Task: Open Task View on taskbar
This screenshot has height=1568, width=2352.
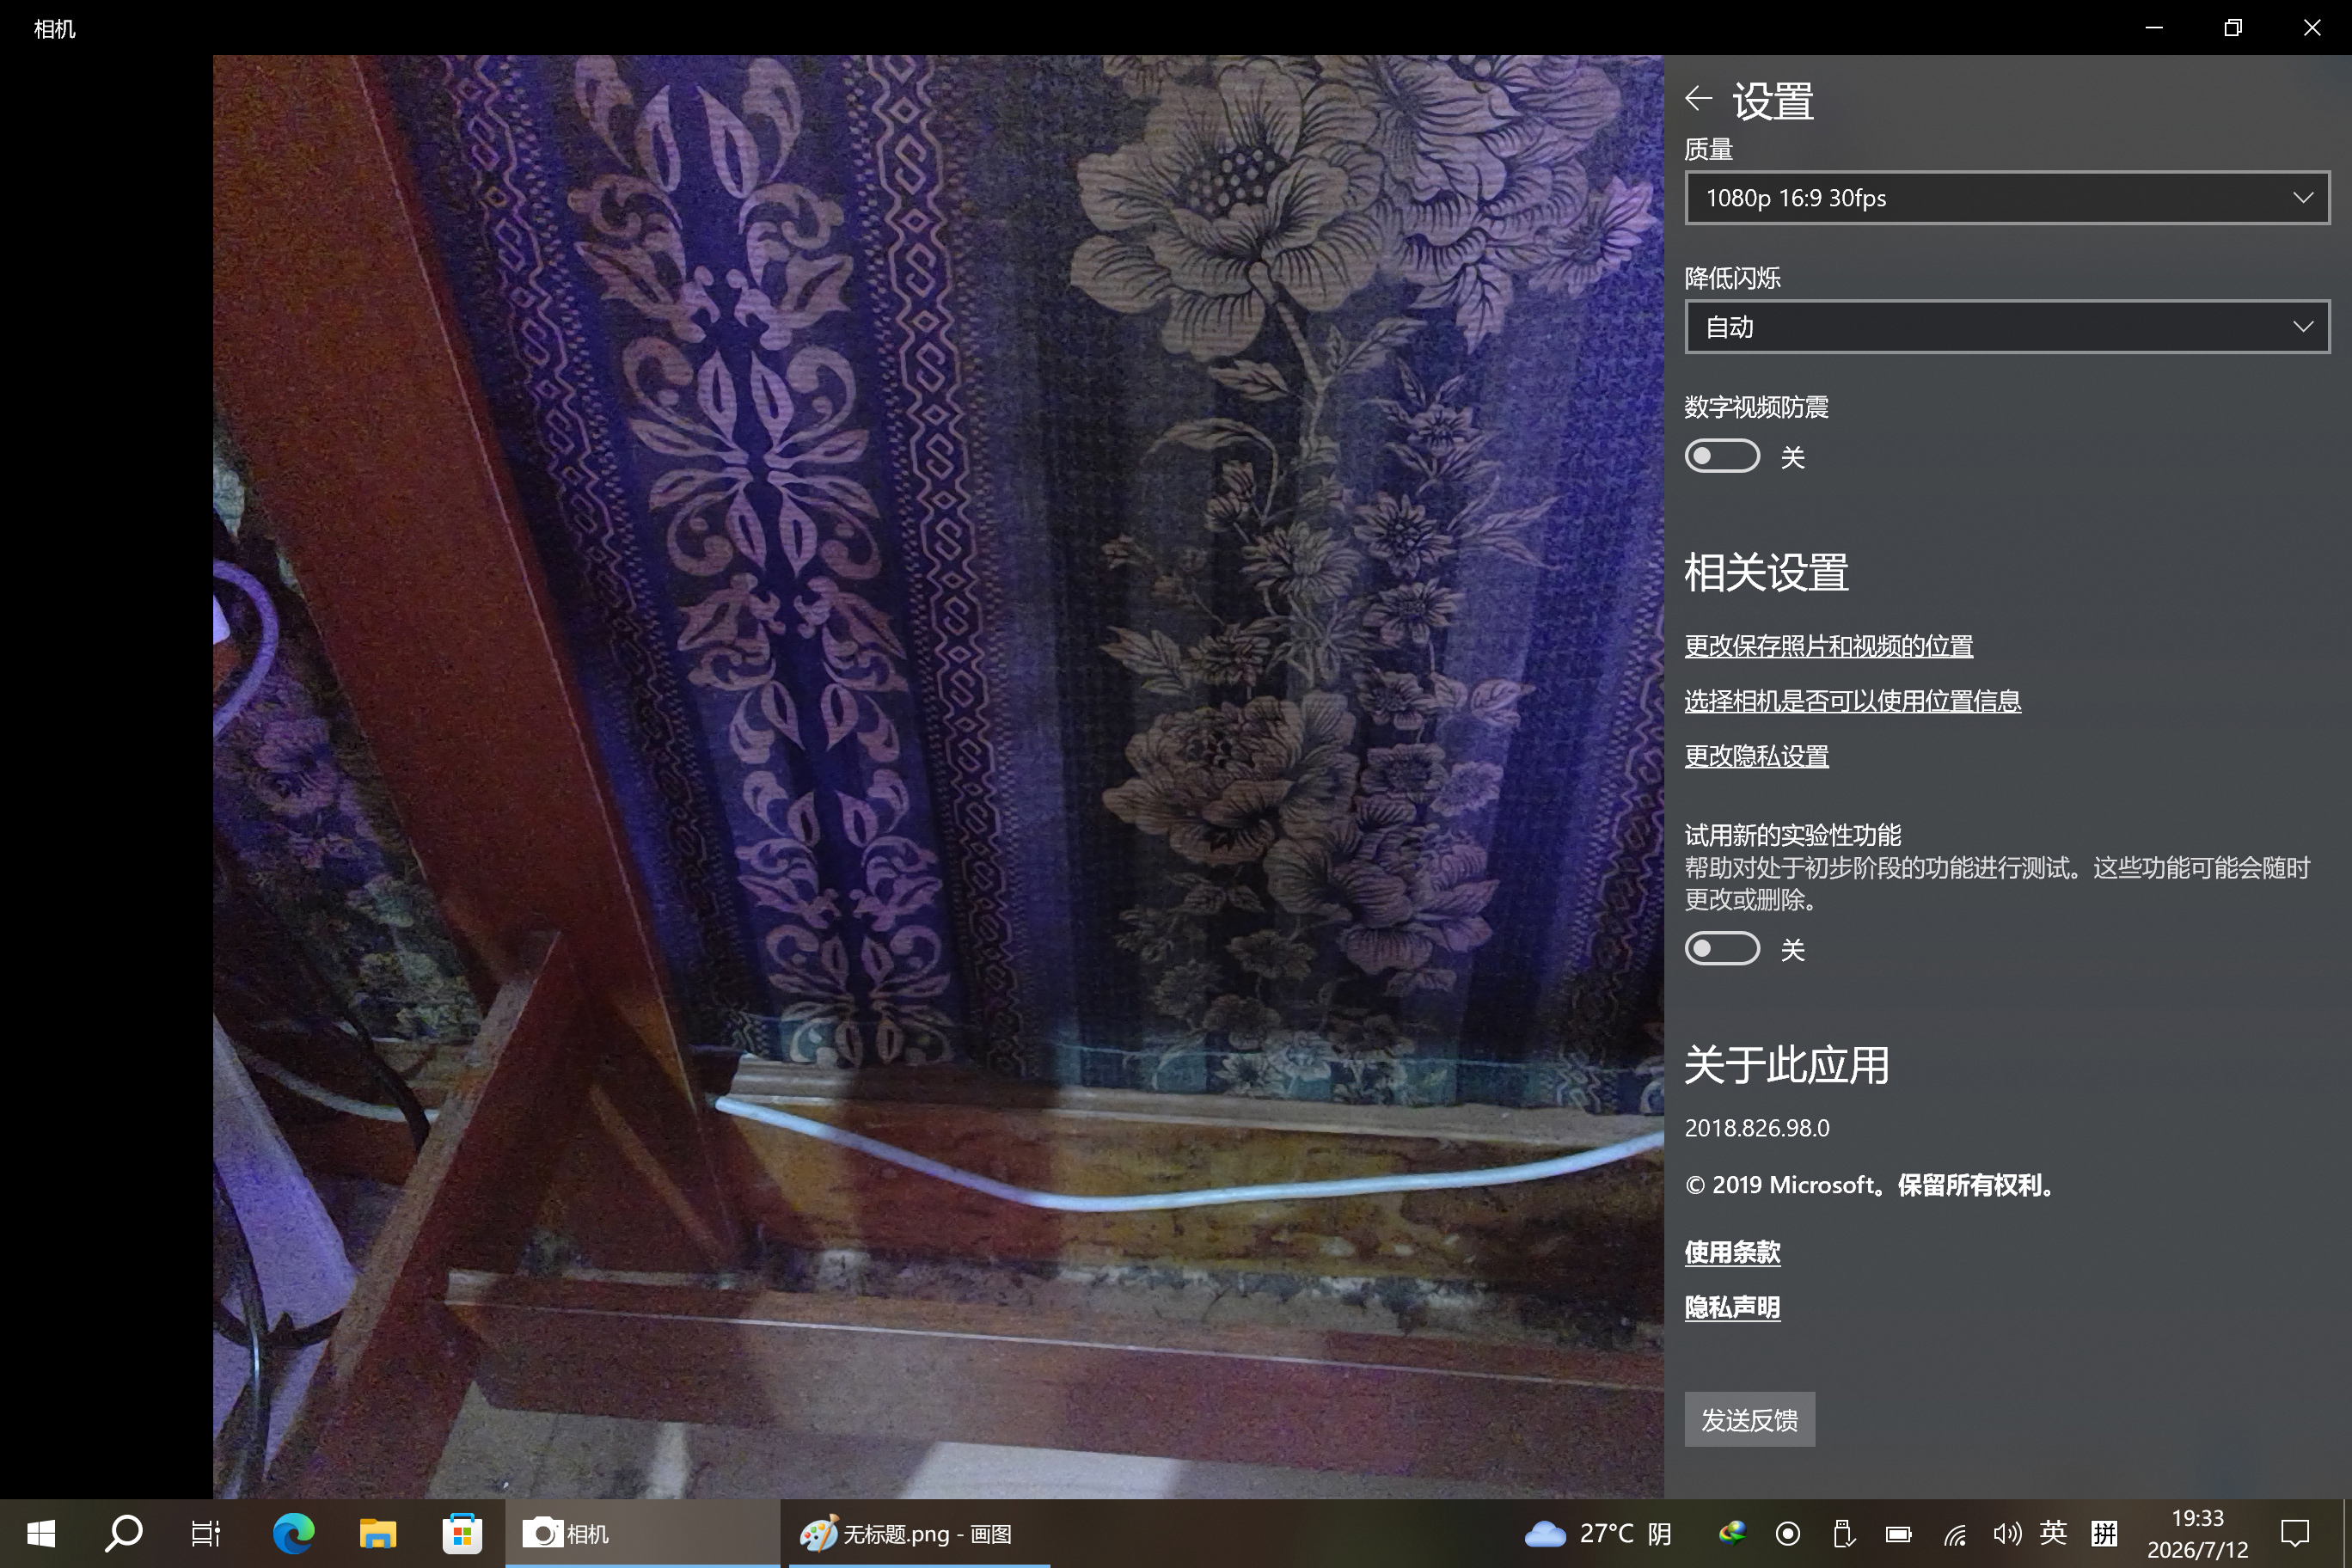Action: 206,1533
